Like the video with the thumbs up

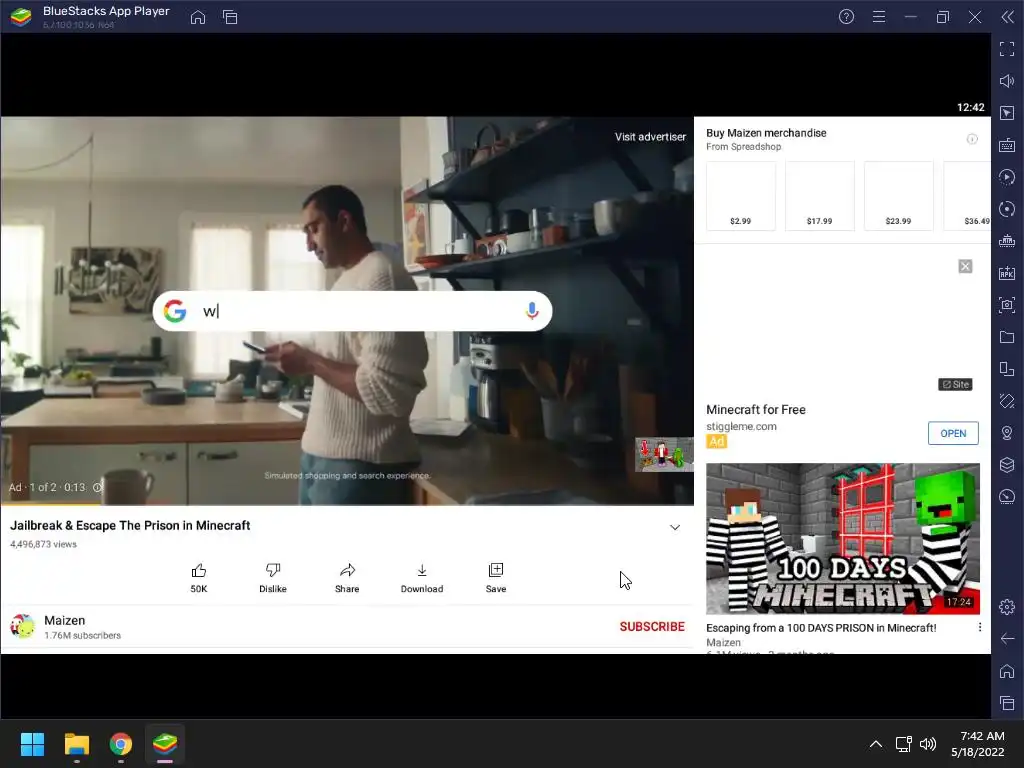tap(199, 578)
